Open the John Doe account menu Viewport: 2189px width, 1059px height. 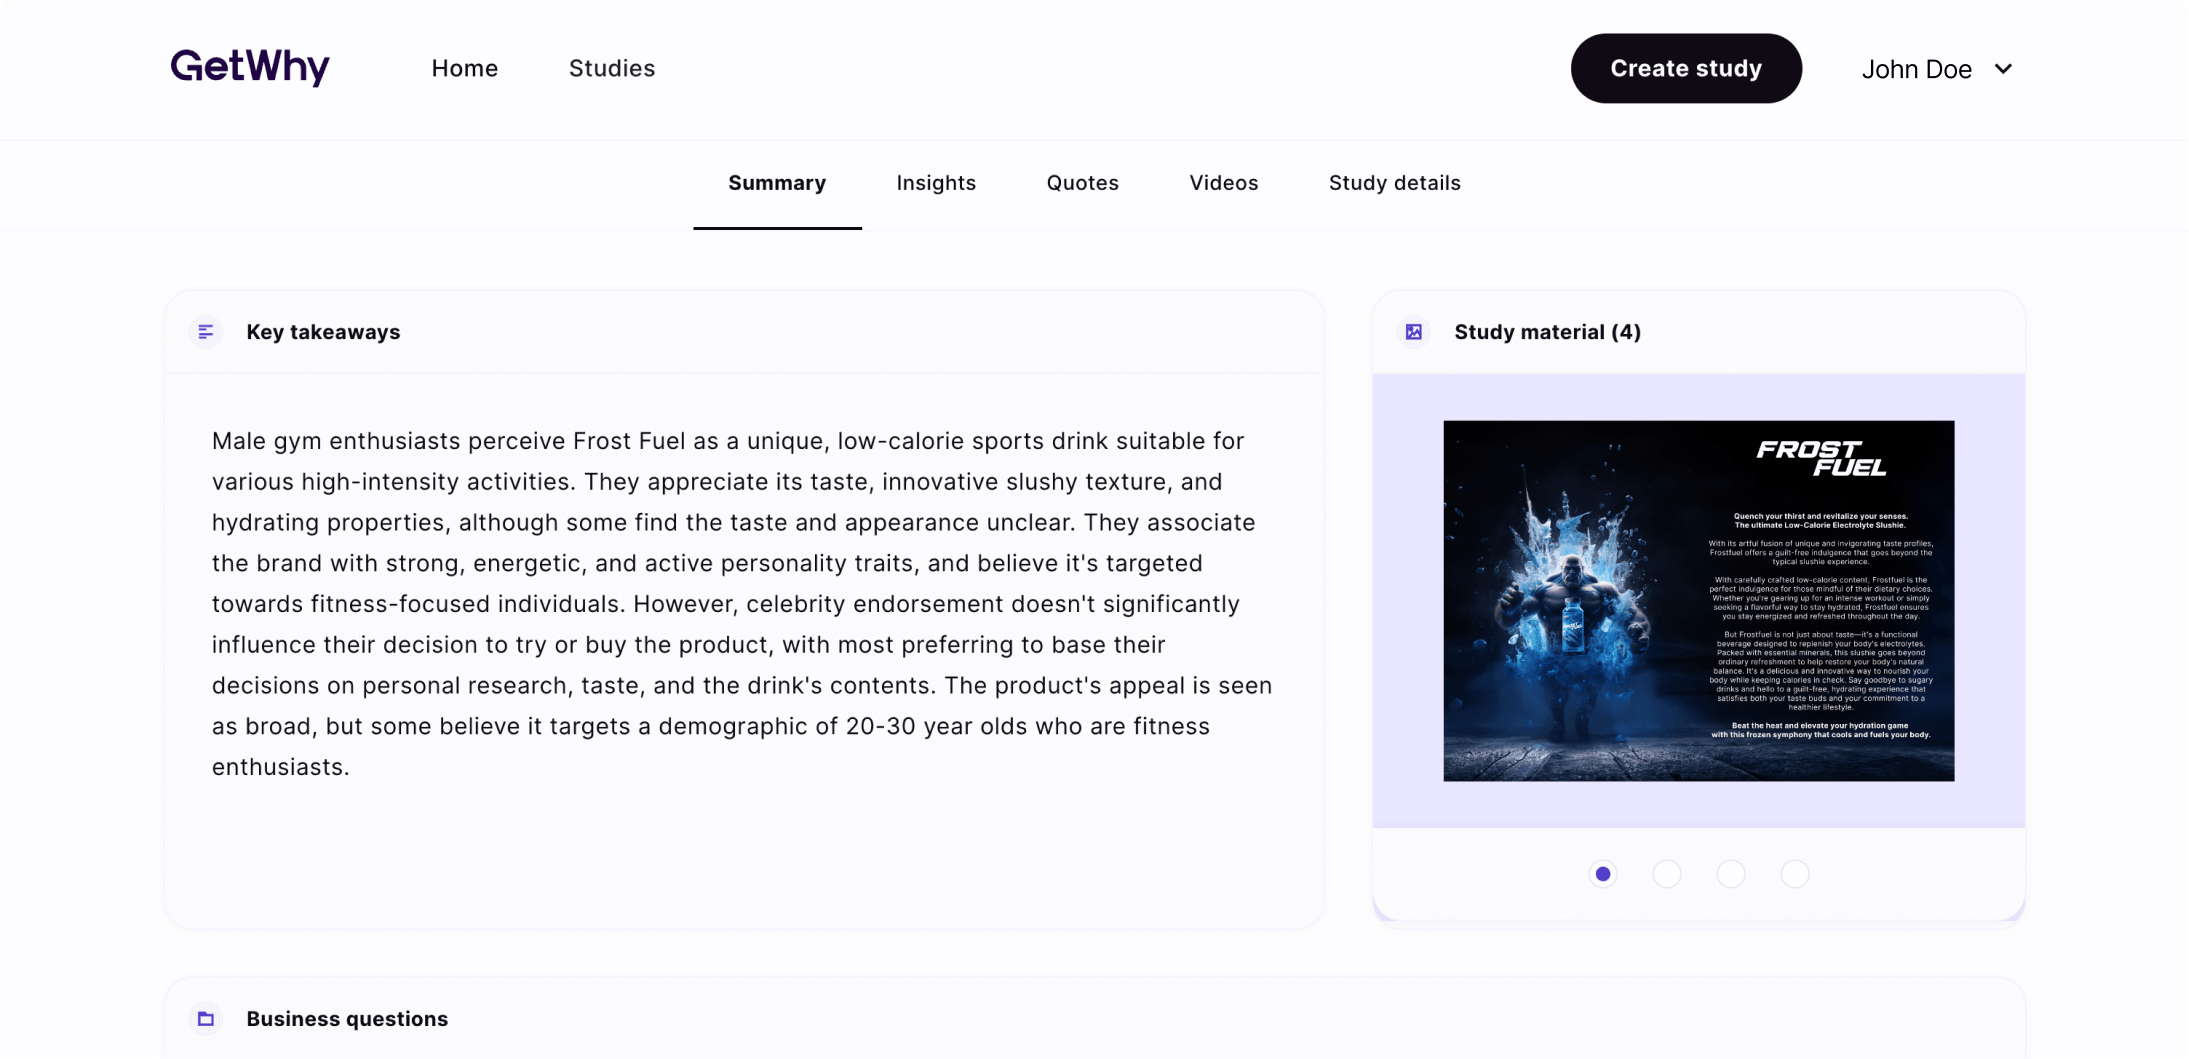click(1936, 69)
